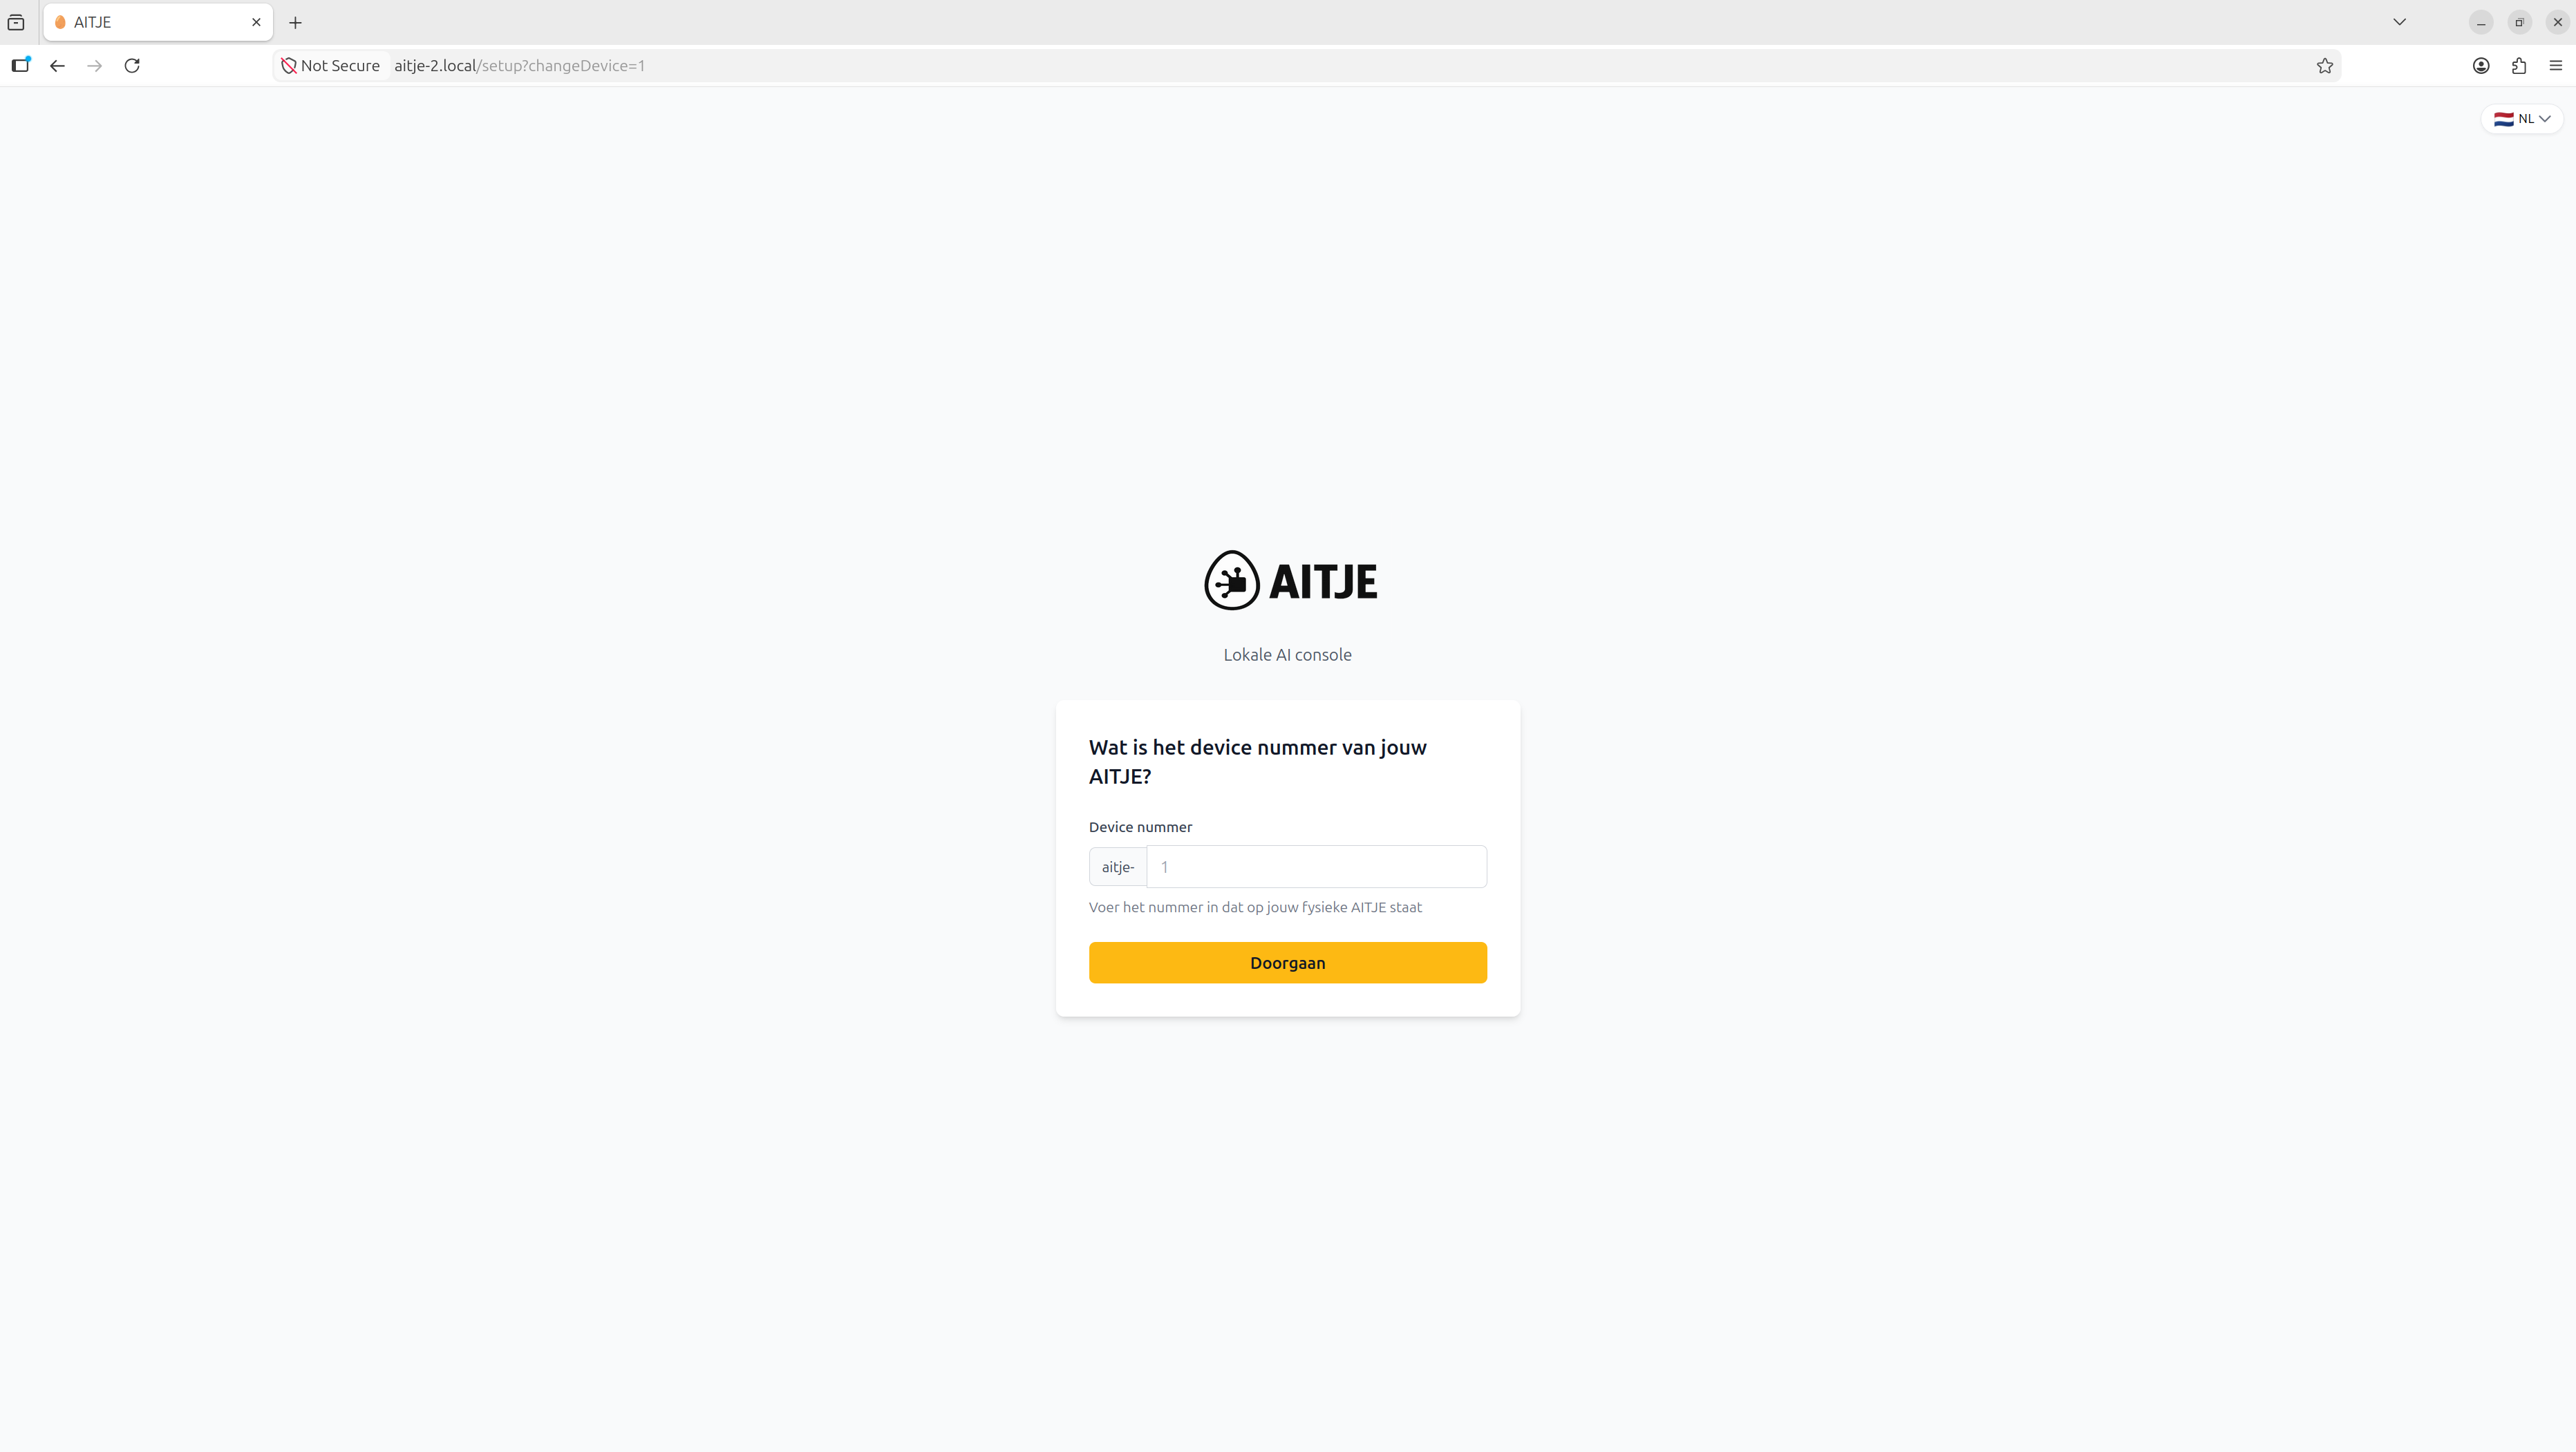2576x1452 pixels.
Task: Open a new browser tab
Action: (295, 22)
